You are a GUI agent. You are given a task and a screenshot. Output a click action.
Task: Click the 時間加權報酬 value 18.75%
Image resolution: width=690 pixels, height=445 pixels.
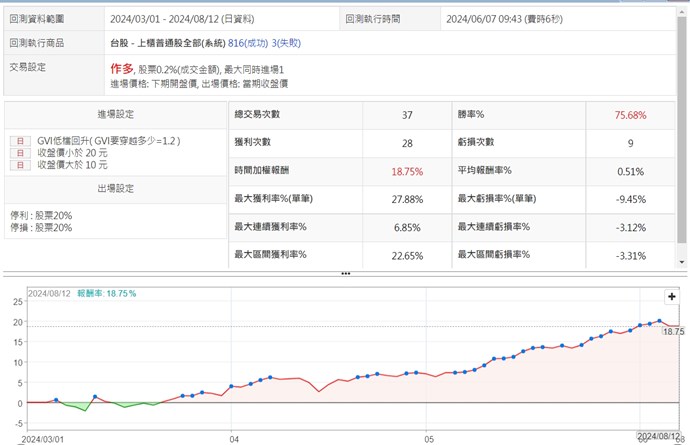pyautogui.click(x=407, y=172)
